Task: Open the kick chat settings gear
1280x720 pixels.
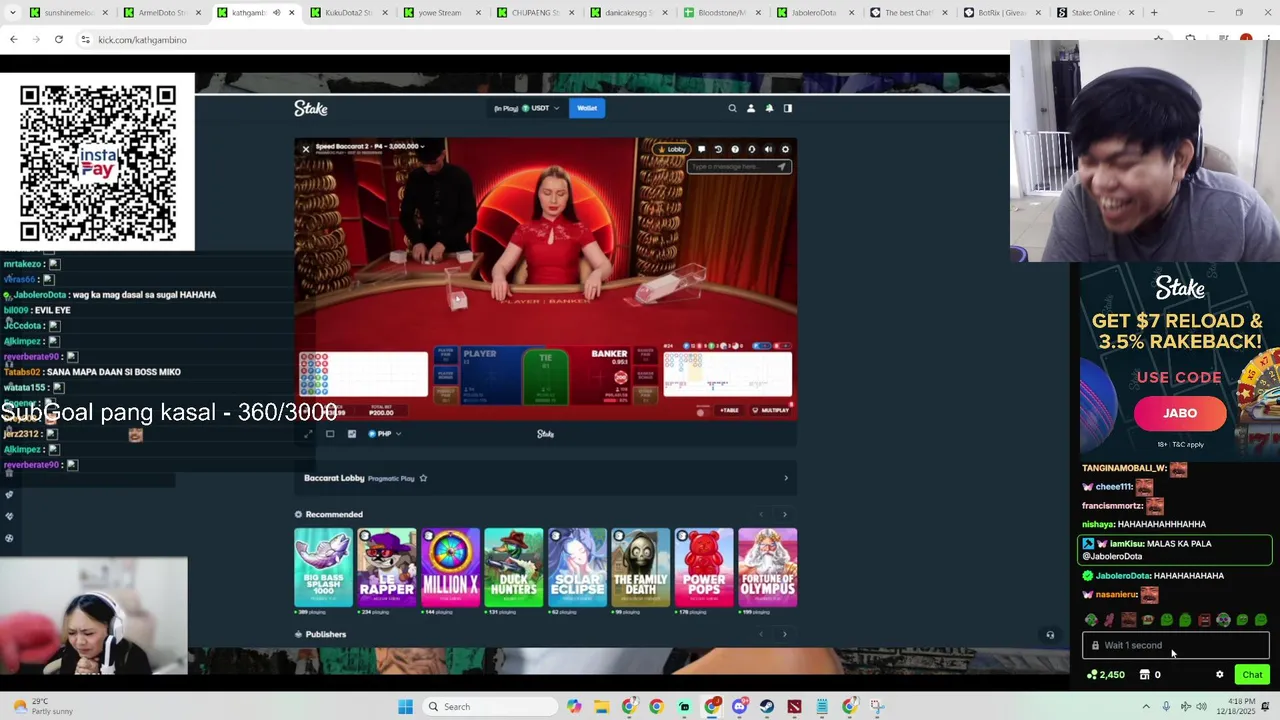Action: click(x=1219, y=675)
